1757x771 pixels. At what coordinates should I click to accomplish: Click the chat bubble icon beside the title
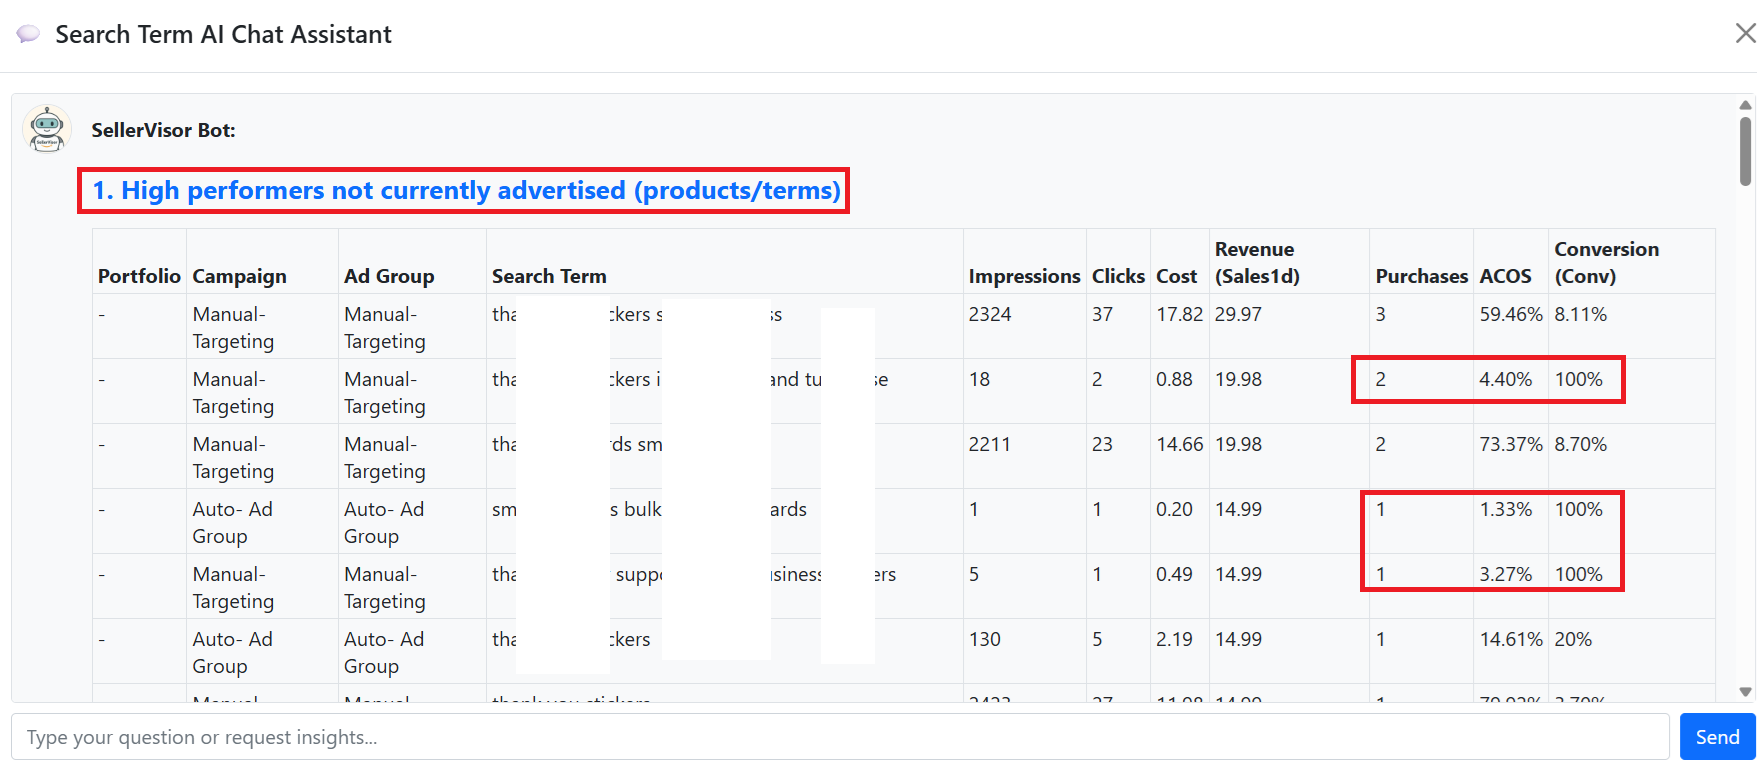point(28,34)
